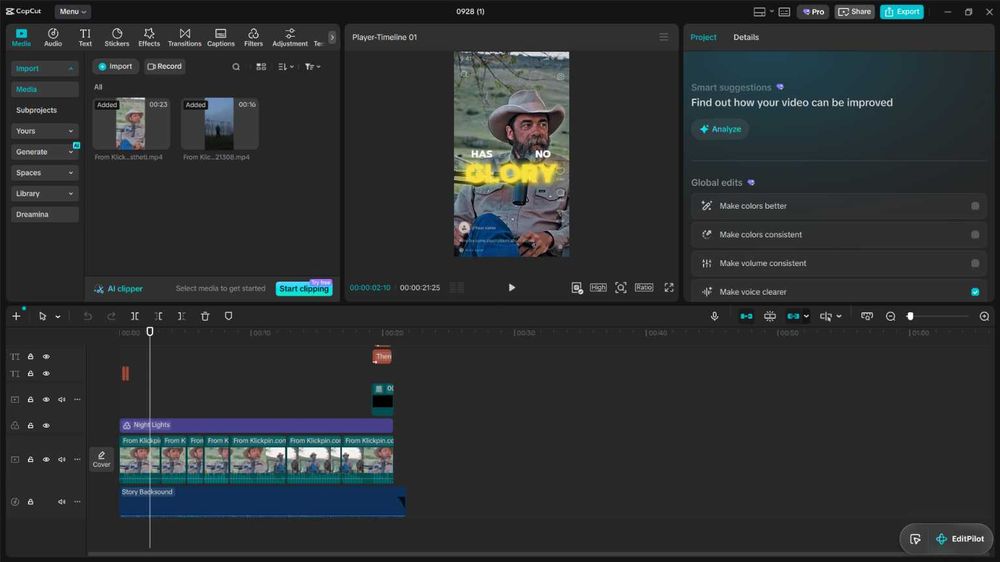Open the Stickers panel

coord(117,38)
